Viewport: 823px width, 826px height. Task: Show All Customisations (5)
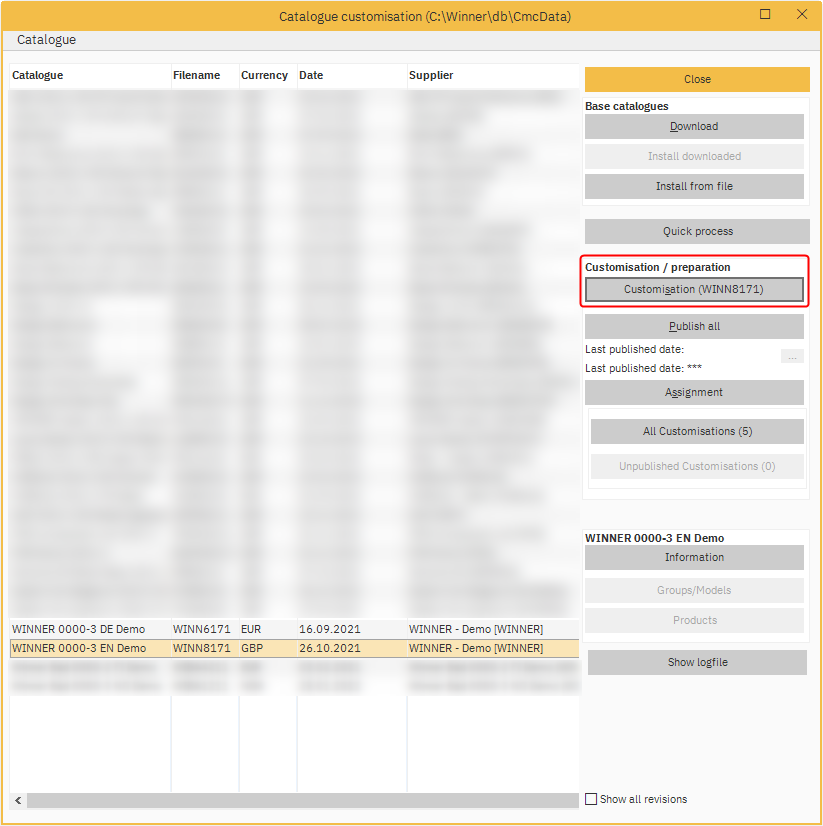pyautogui.click(x=697, y=431)
